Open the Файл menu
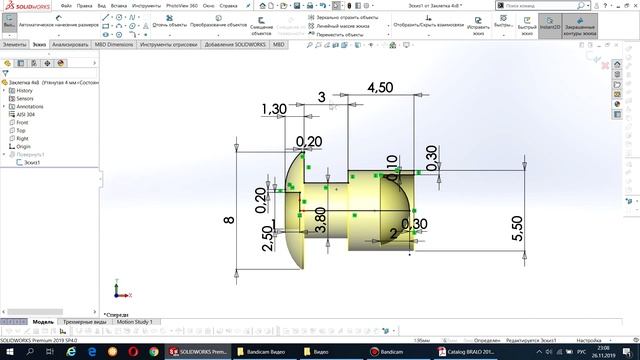The width and height of the screenshot is (640, 360). click(66, 6)
